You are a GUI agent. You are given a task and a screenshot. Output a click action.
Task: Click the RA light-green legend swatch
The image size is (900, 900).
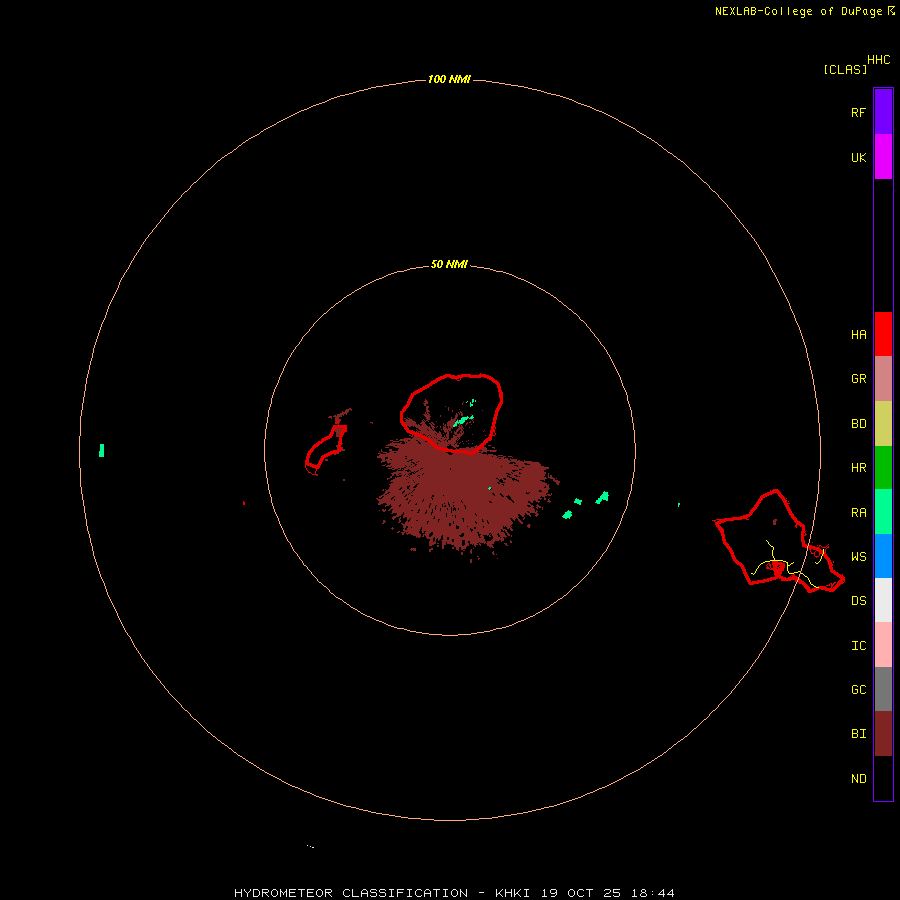pos(883,512)
